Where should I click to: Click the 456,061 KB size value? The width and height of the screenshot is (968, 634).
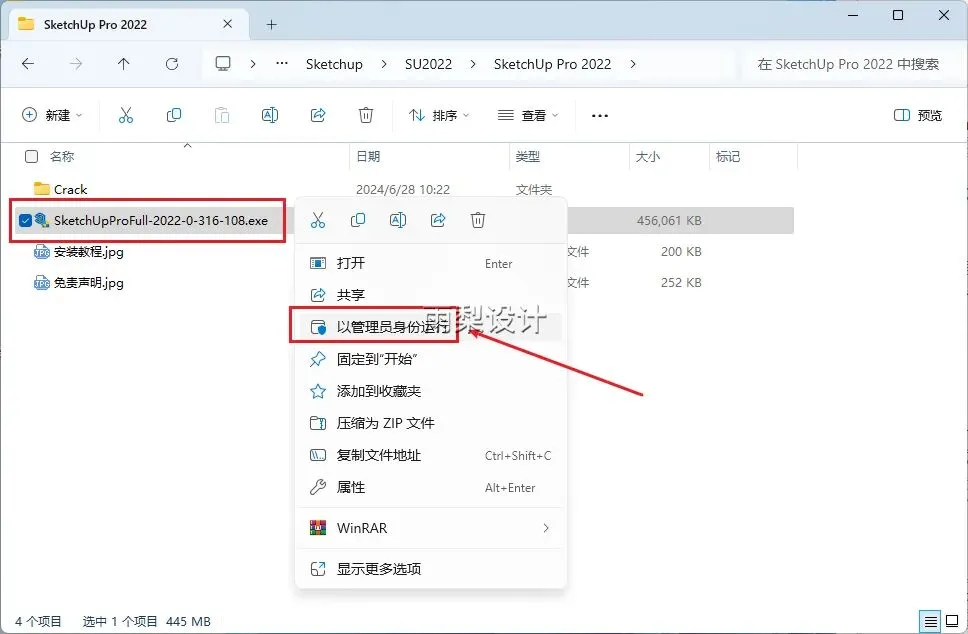[x=669, y=220]
